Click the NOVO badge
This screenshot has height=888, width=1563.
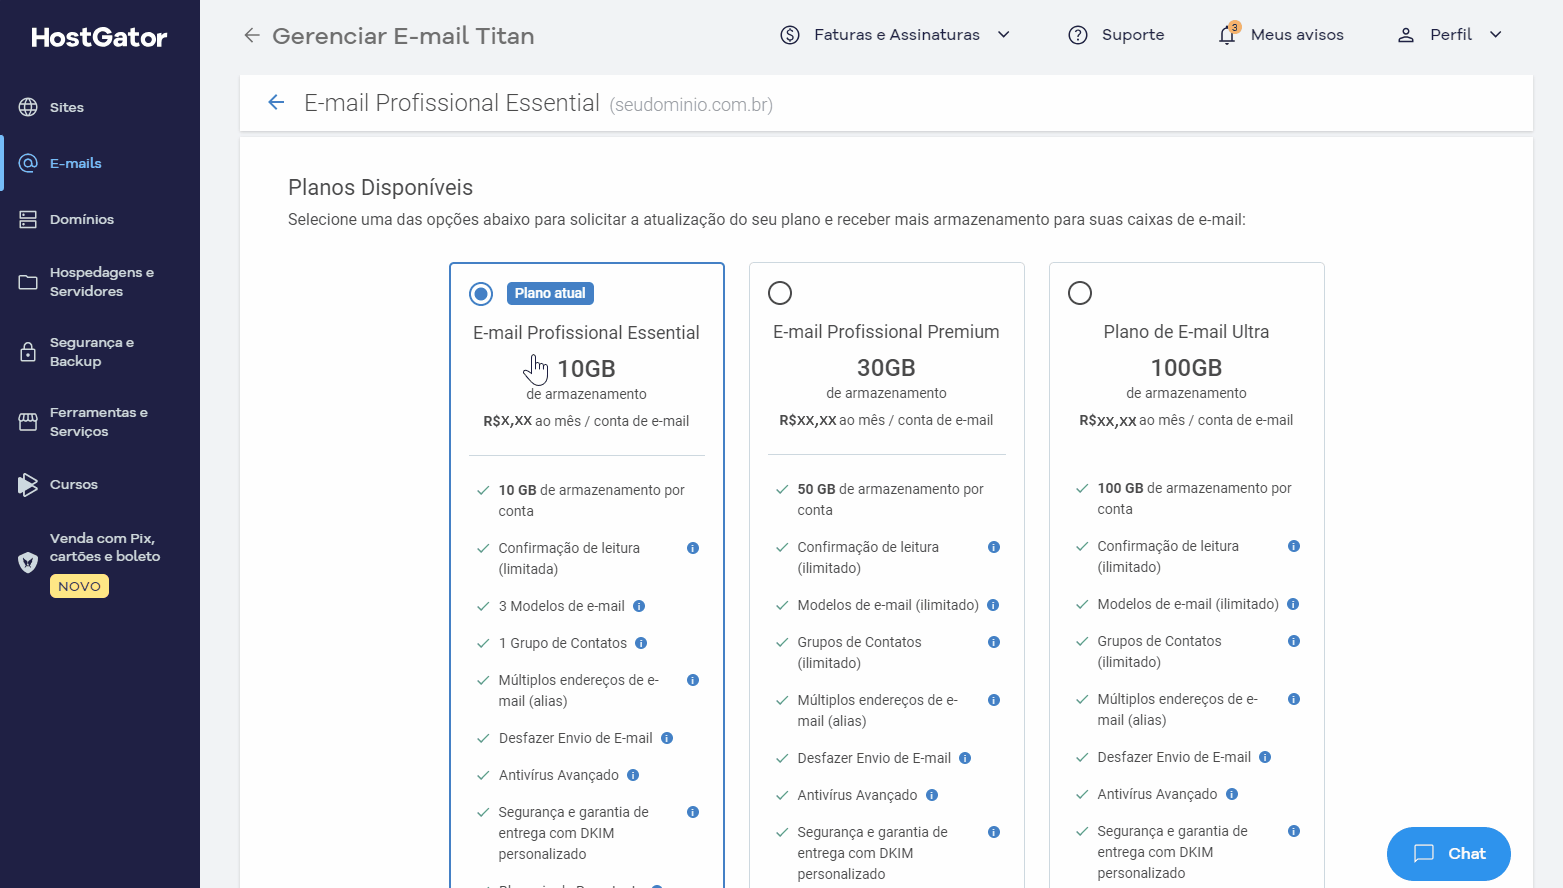click(79, 586)
